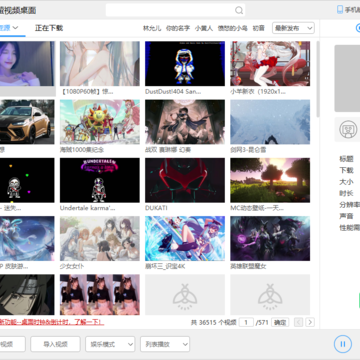
Task: Click the page number input field
Action: pos(246,322)
